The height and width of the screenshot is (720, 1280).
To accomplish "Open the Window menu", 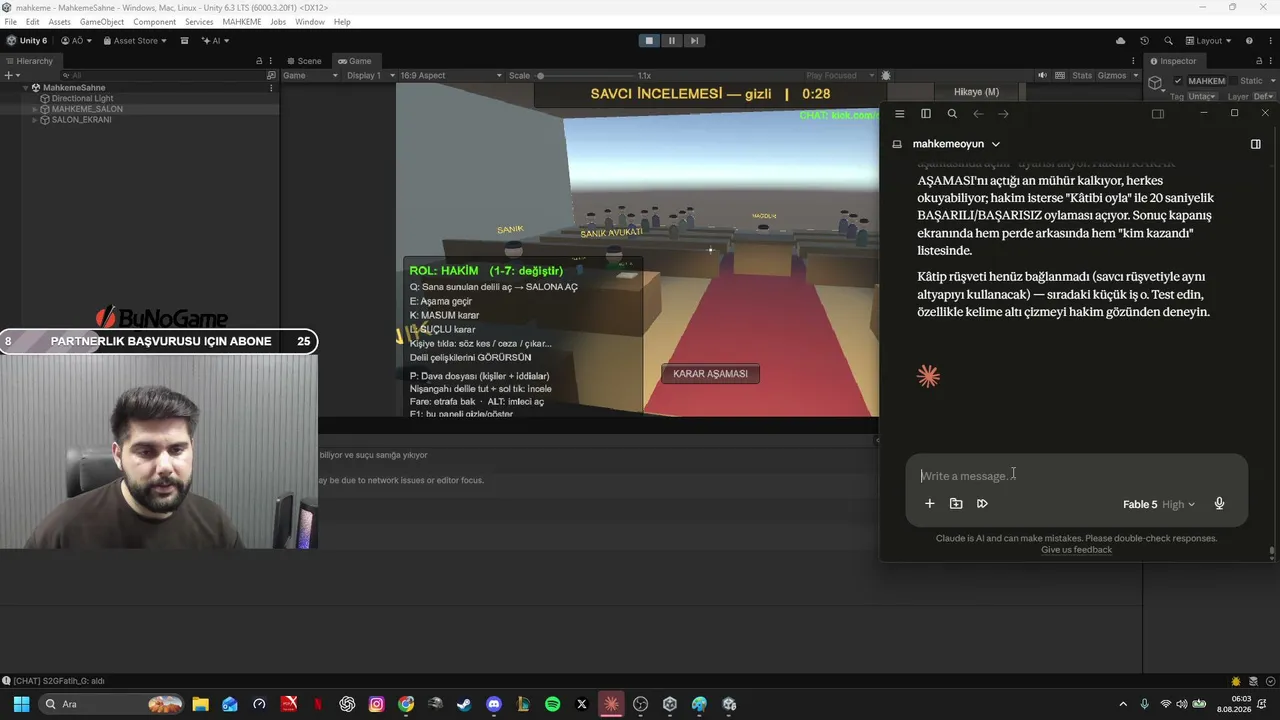I will [310, 22].
